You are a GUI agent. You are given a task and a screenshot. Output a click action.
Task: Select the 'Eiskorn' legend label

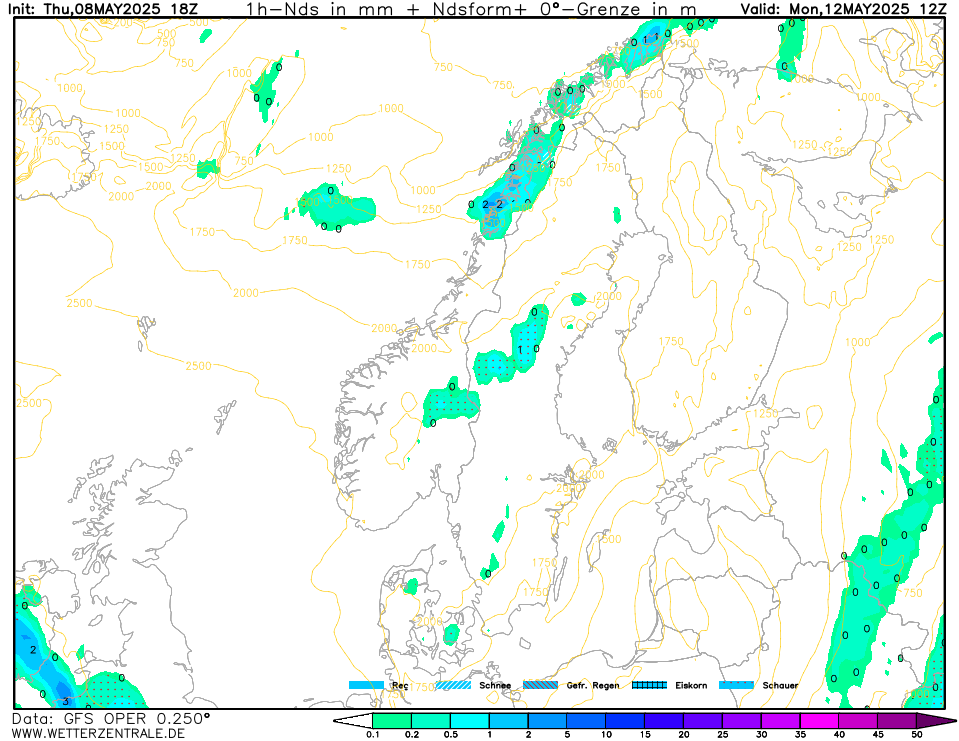(x=691, y=685)
